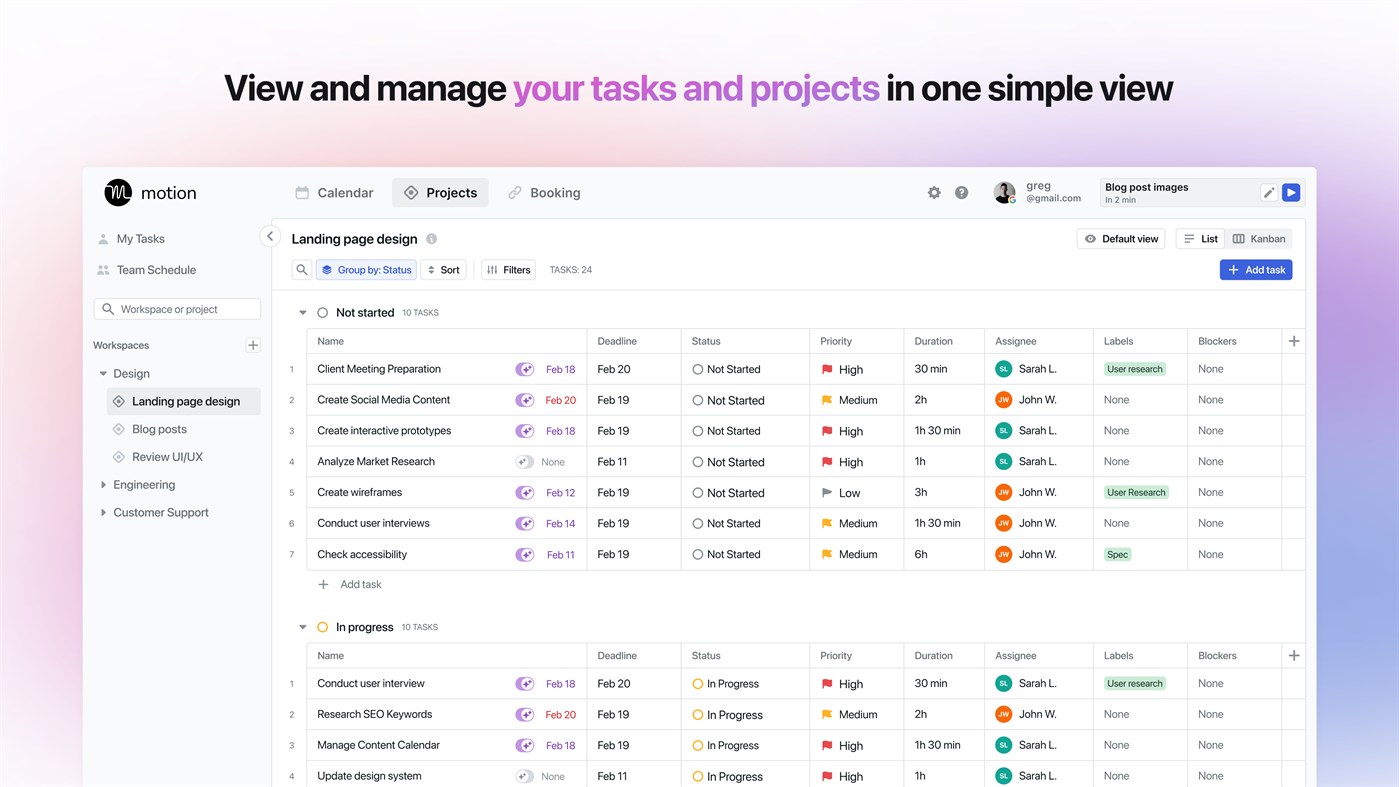
Task: Open the Calendar view icon
Action: coord(302,192)
